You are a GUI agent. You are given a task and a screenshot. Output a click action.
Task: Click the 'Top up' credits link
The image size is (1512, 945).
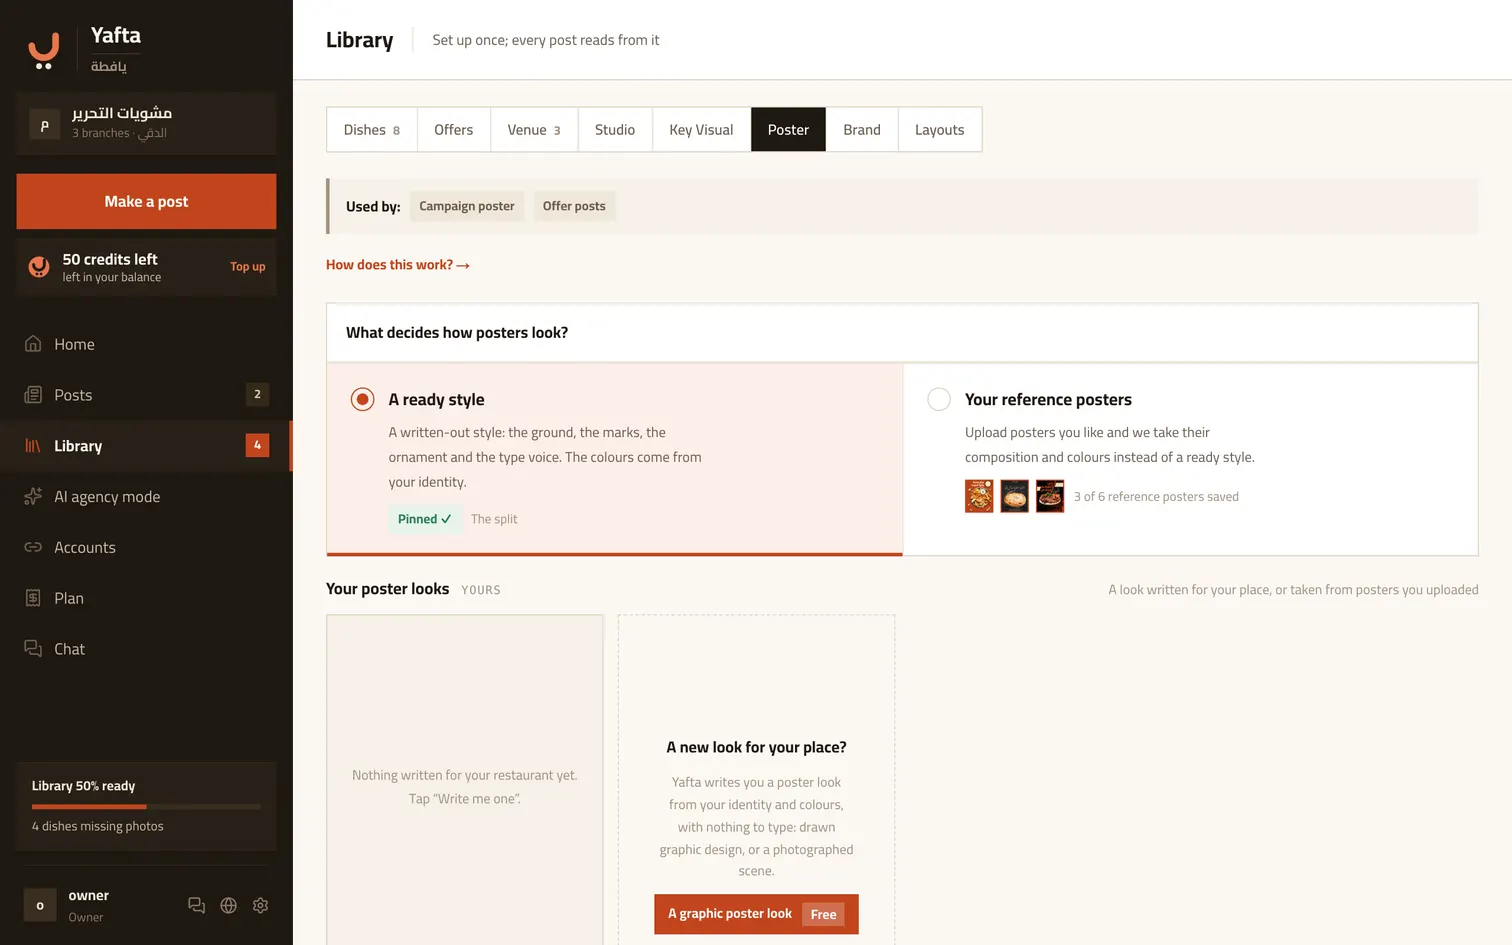point(248,267)
